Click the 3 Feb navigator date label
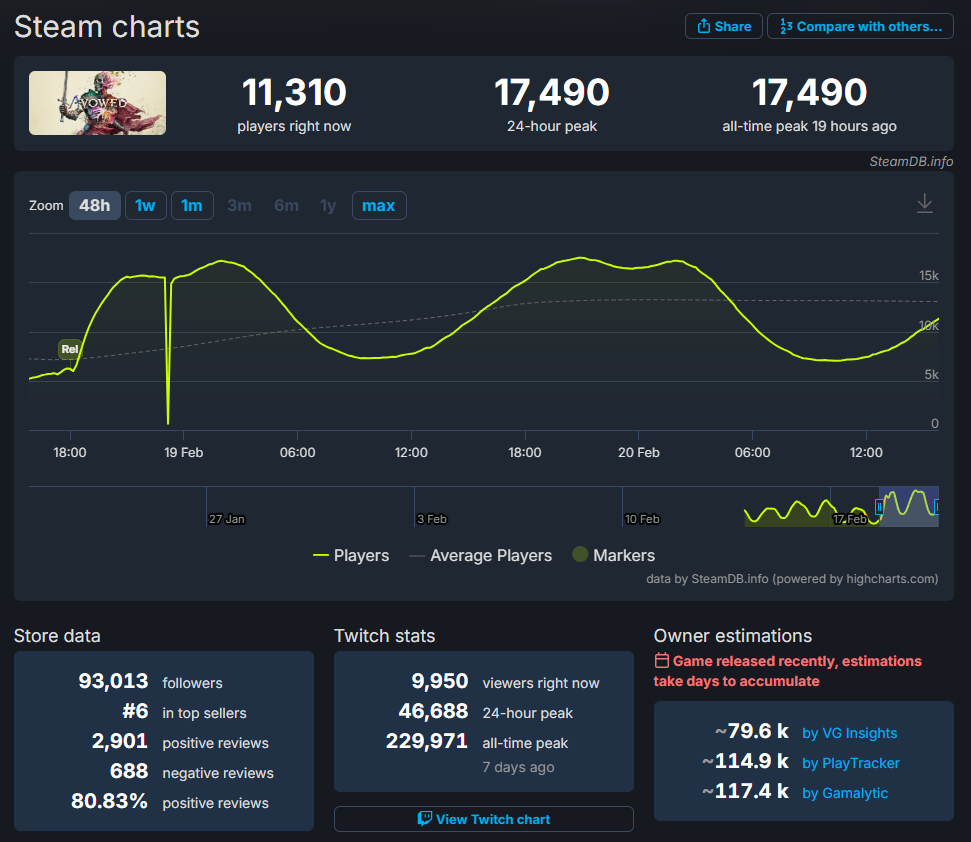Image resolution: width=971 pixels, height=842 pixels. pyautogui.click(x=432, y=519)
